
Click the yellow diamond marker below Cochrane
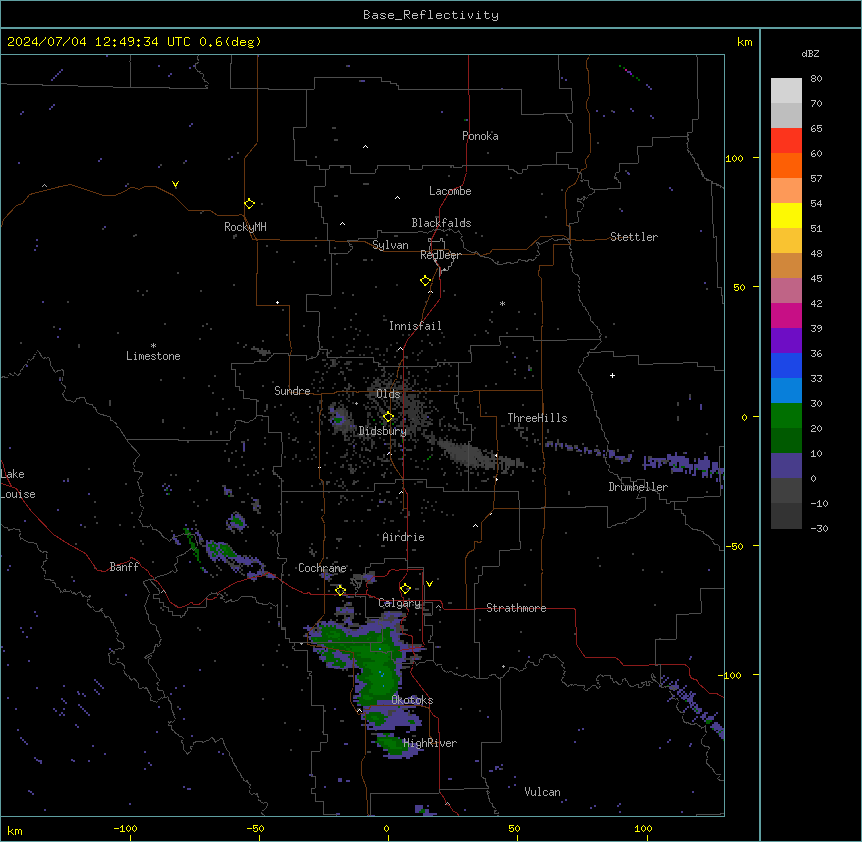coord(340,590)
